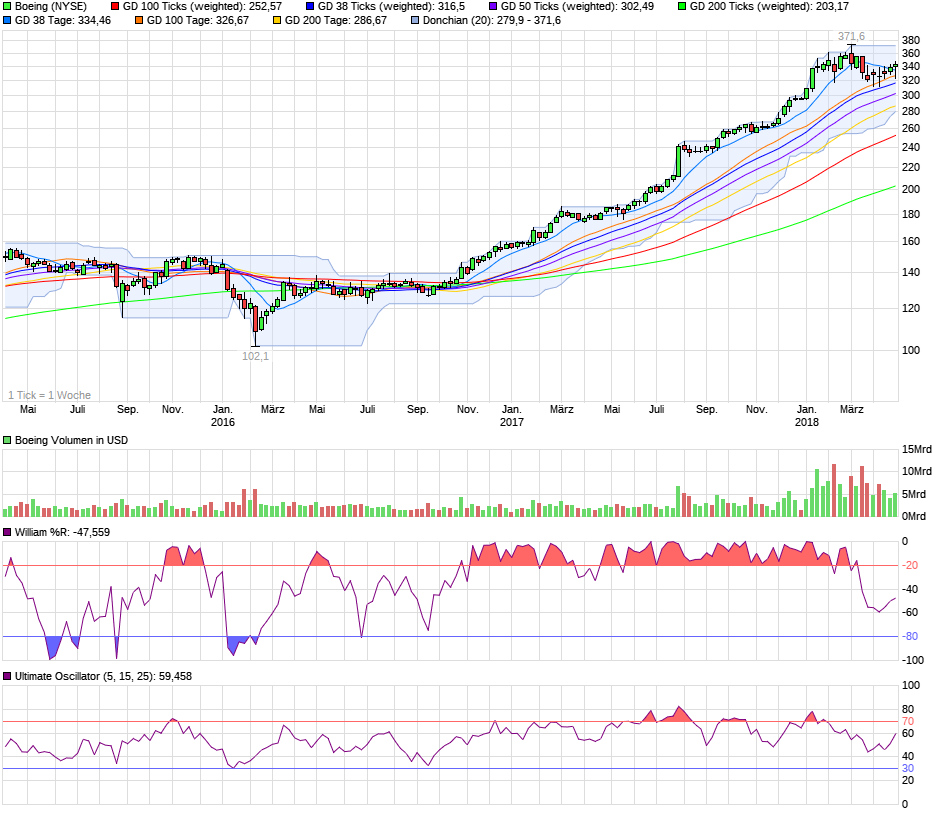Click 'Donchian (20): 279,9 - 371,6' label
Screen dimensions: 940x814
point(492,20)
